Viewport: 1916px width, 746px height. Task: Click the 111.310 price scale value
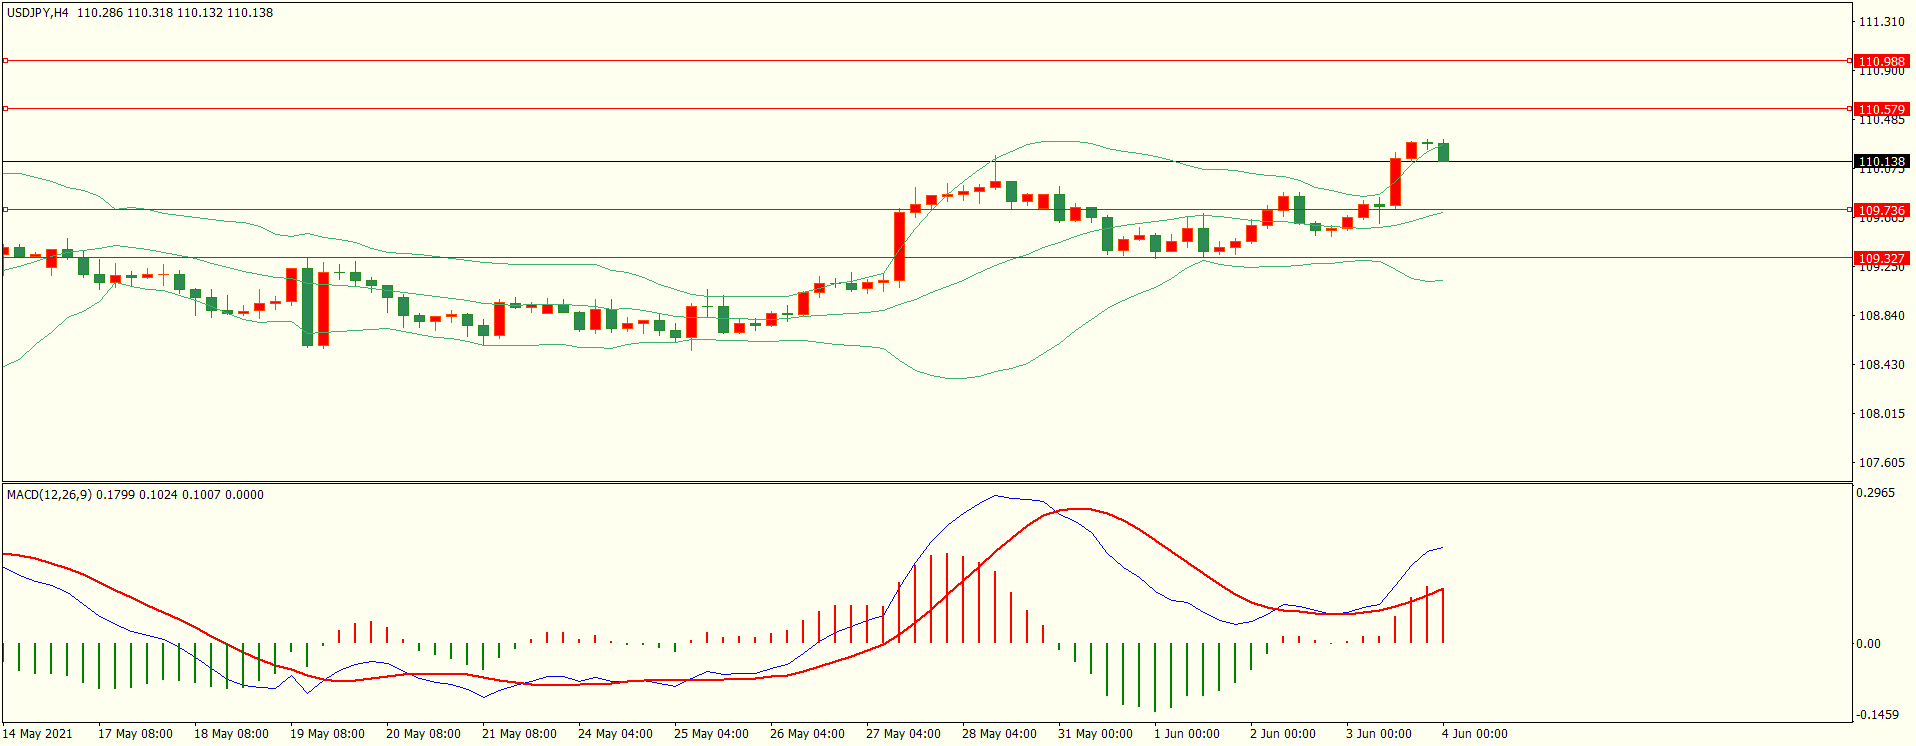(1880, 22)
